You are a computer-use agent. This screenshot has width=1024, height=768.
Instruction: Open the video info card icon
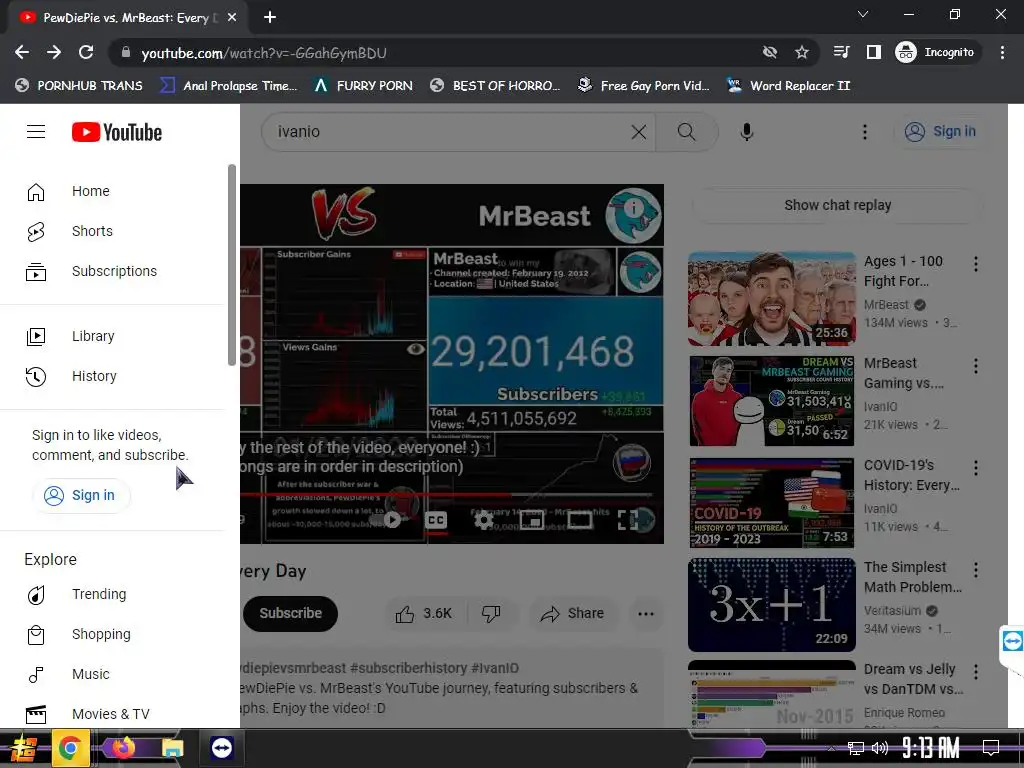click(632, 208)
